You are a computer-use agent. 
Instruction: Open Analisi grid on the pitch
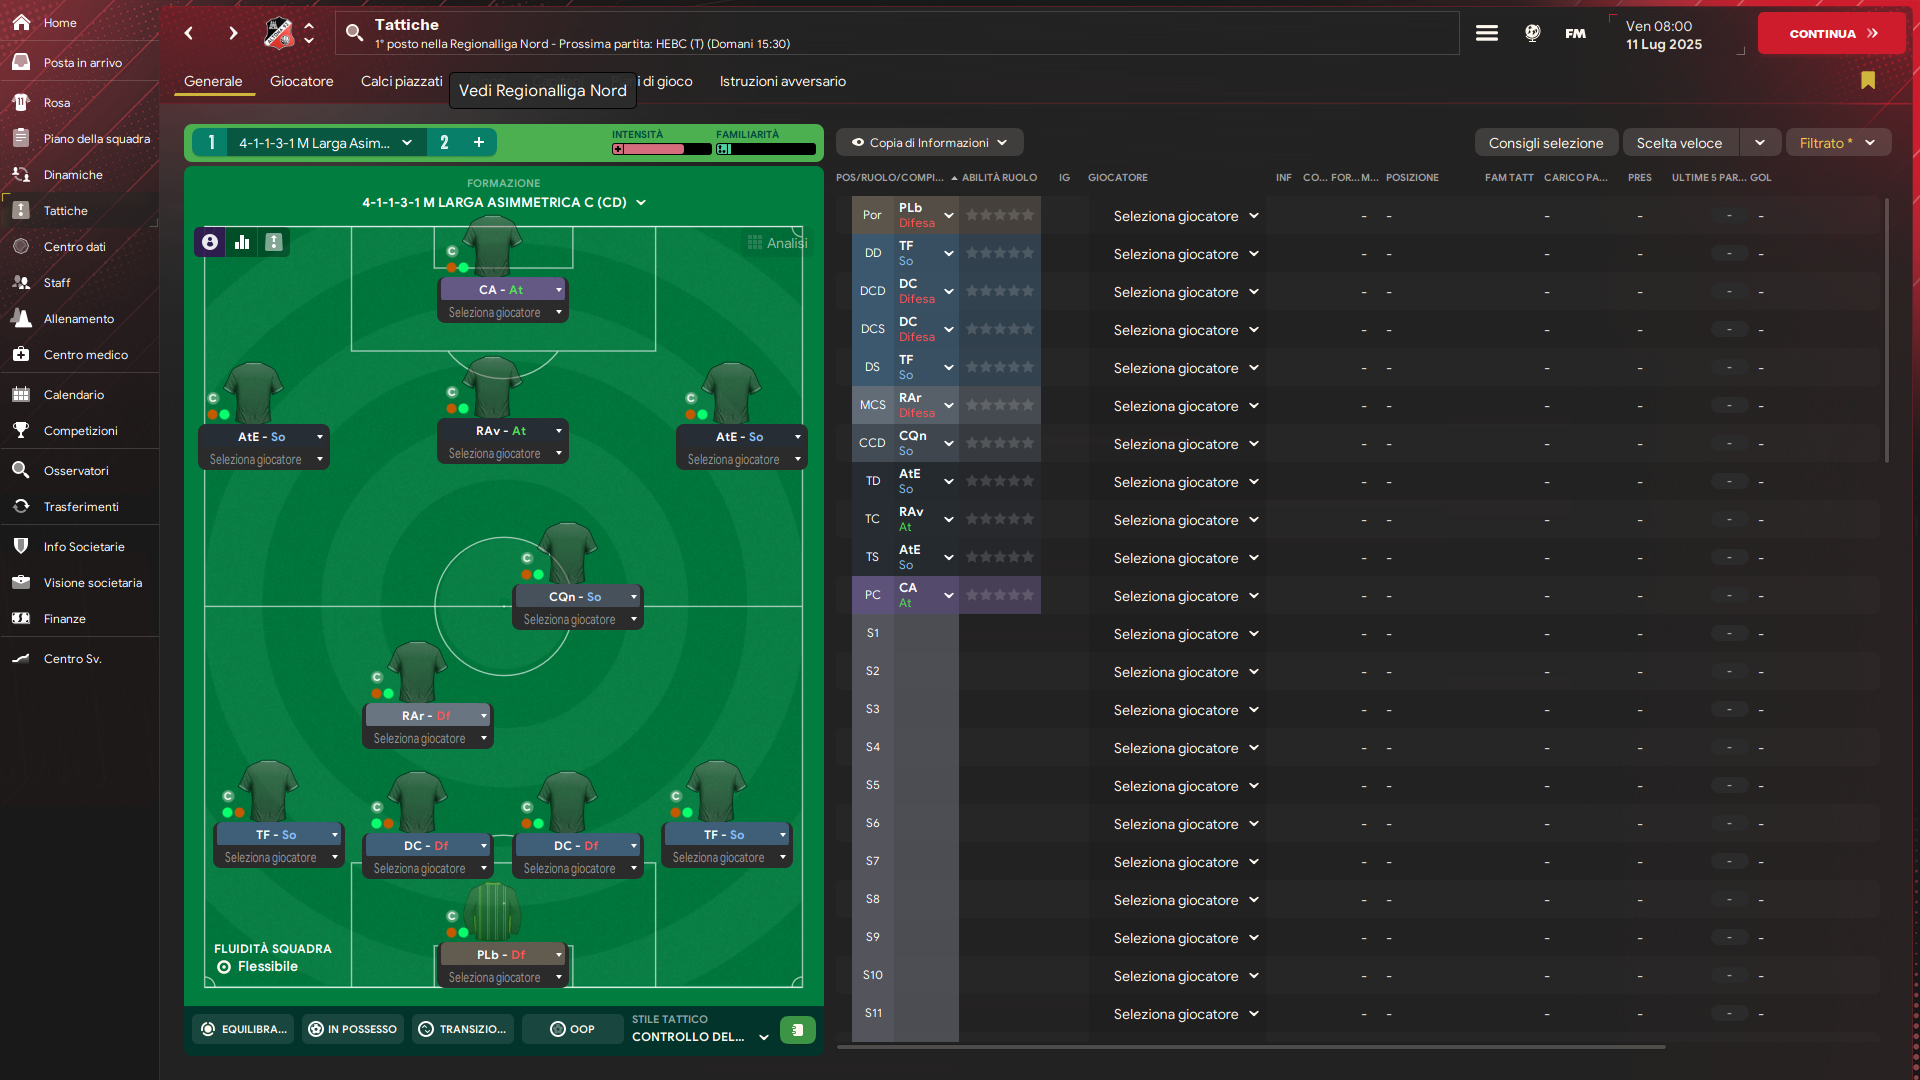coord(777,242)
